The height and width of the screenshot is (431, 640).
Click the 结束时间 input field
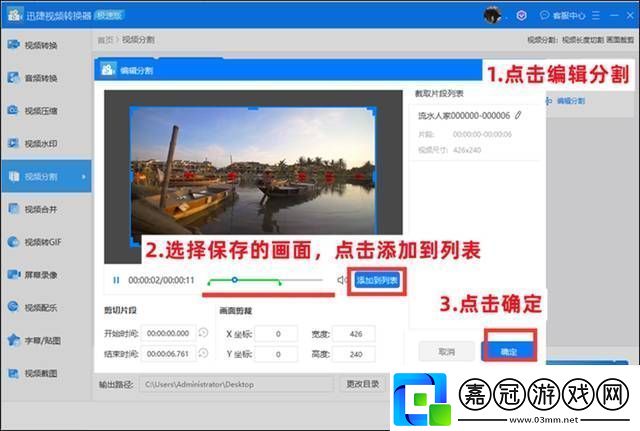click(x=168, y=353)
